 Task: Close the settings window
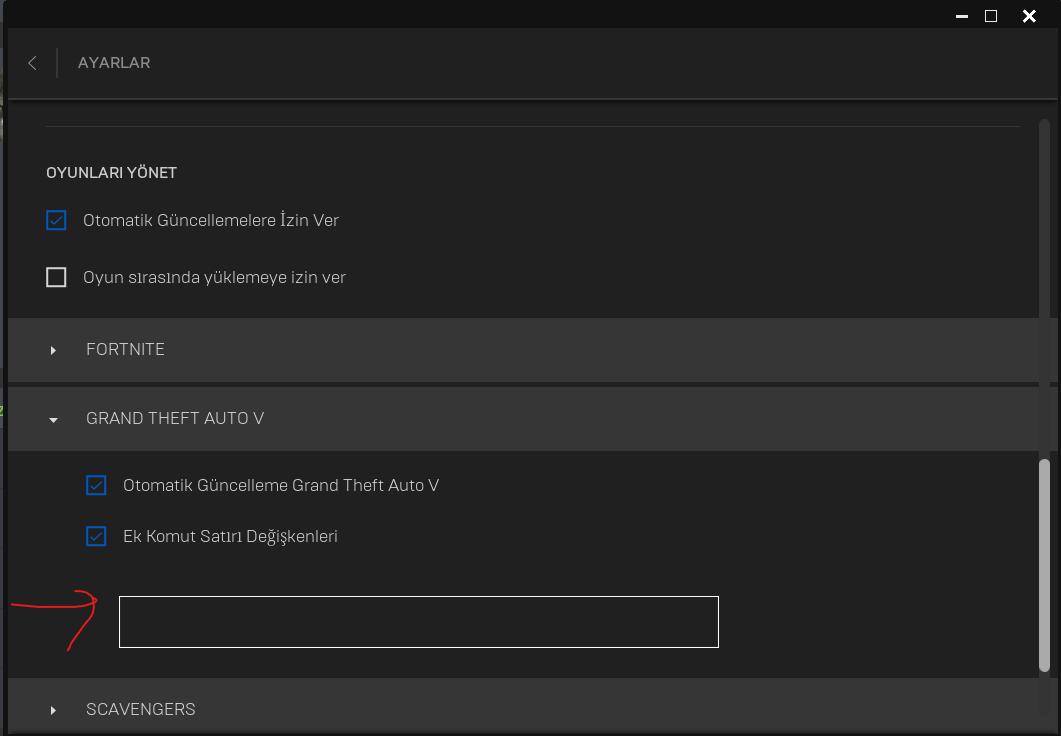point(1029,16)
